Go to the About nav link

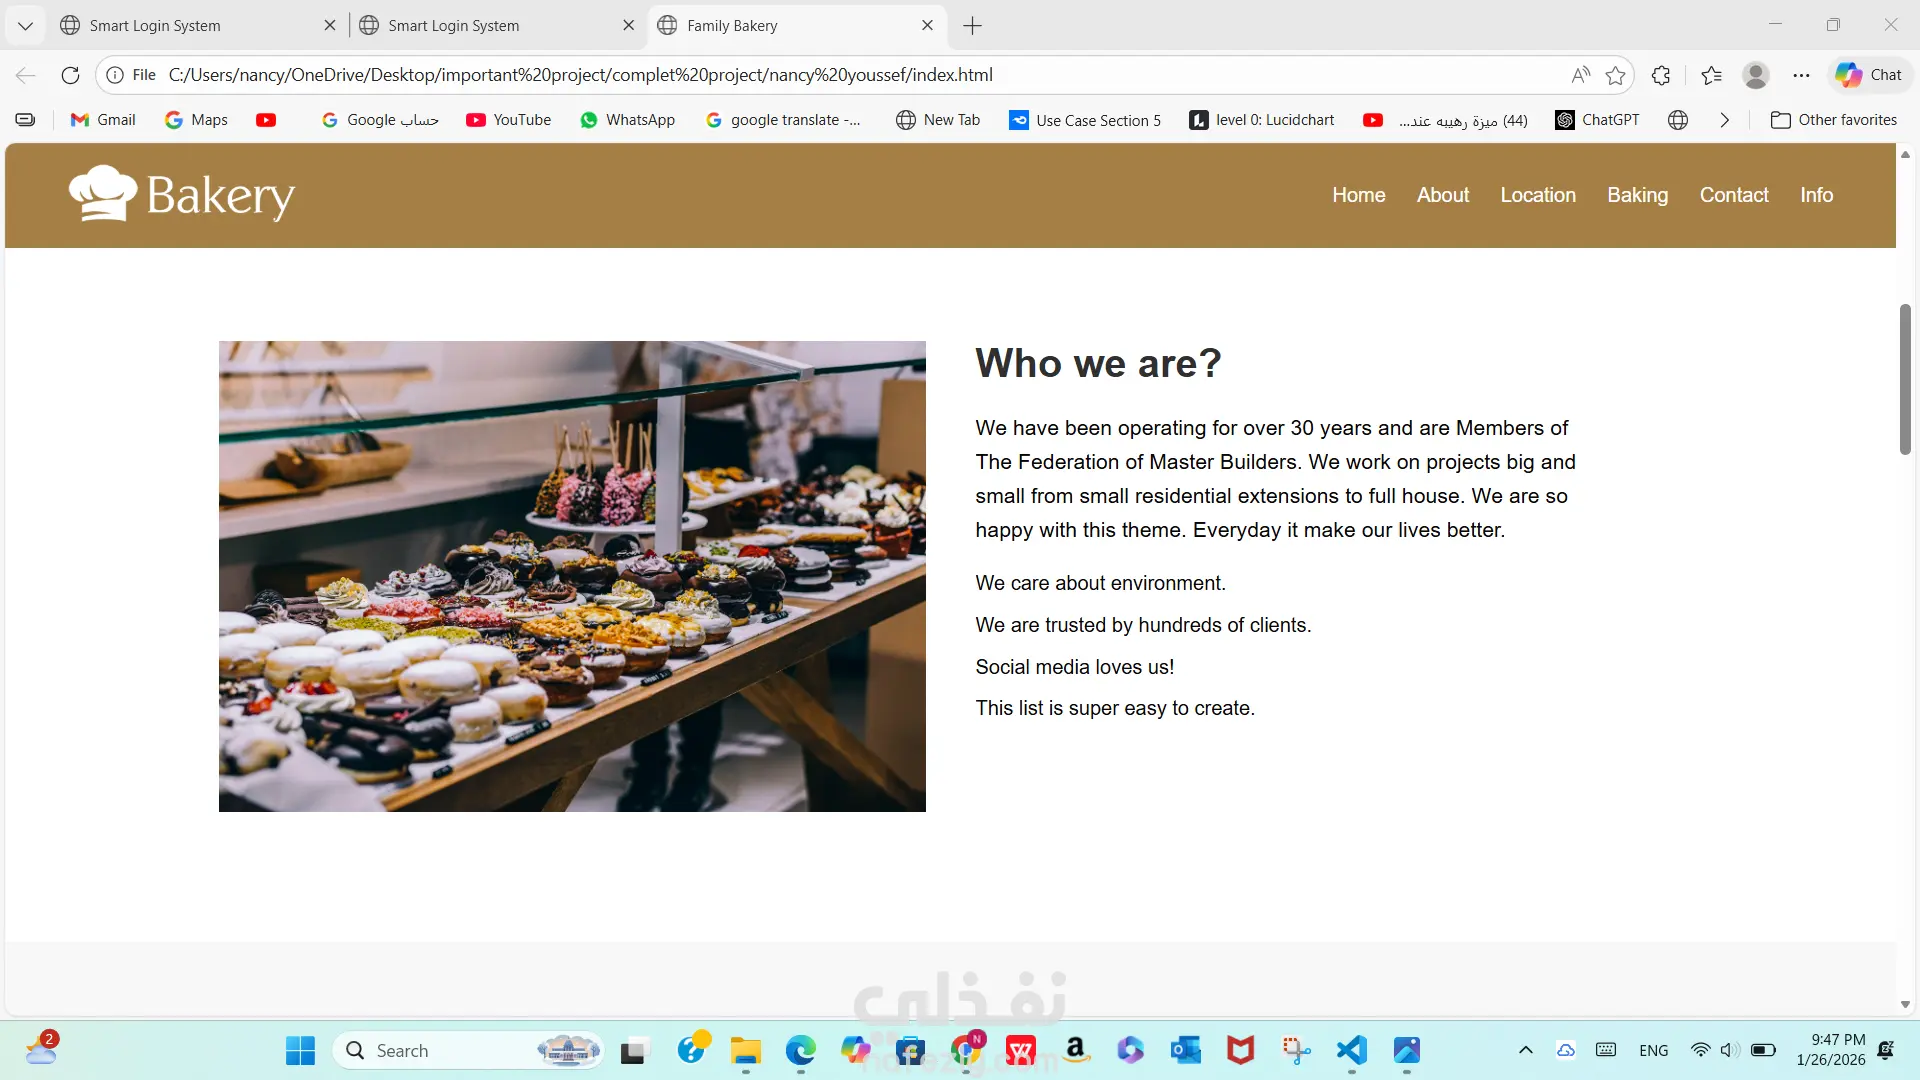1442,195
